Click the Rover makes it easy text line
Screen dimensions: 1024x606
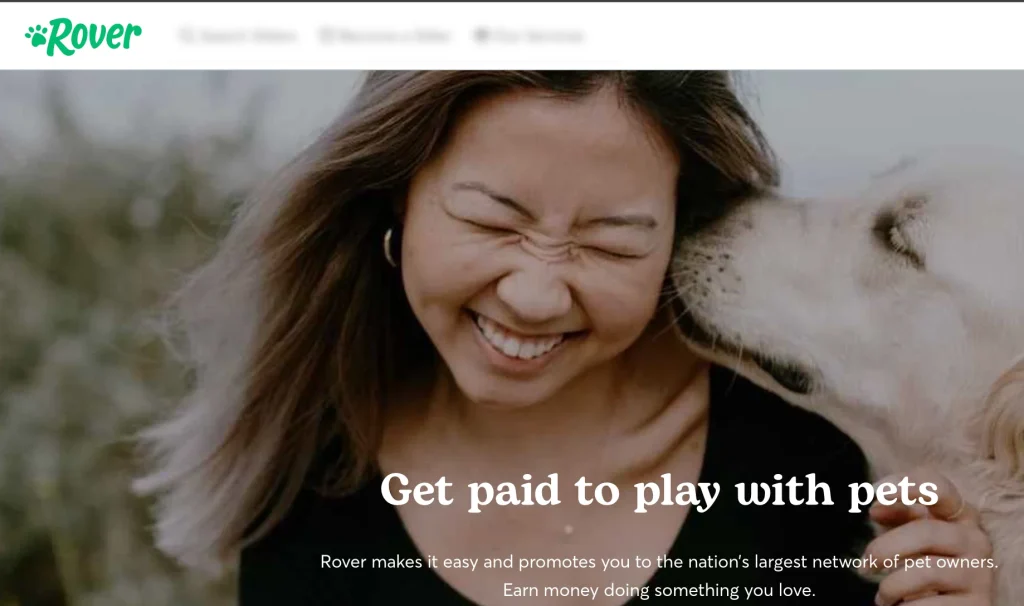[x=659, y=562]
